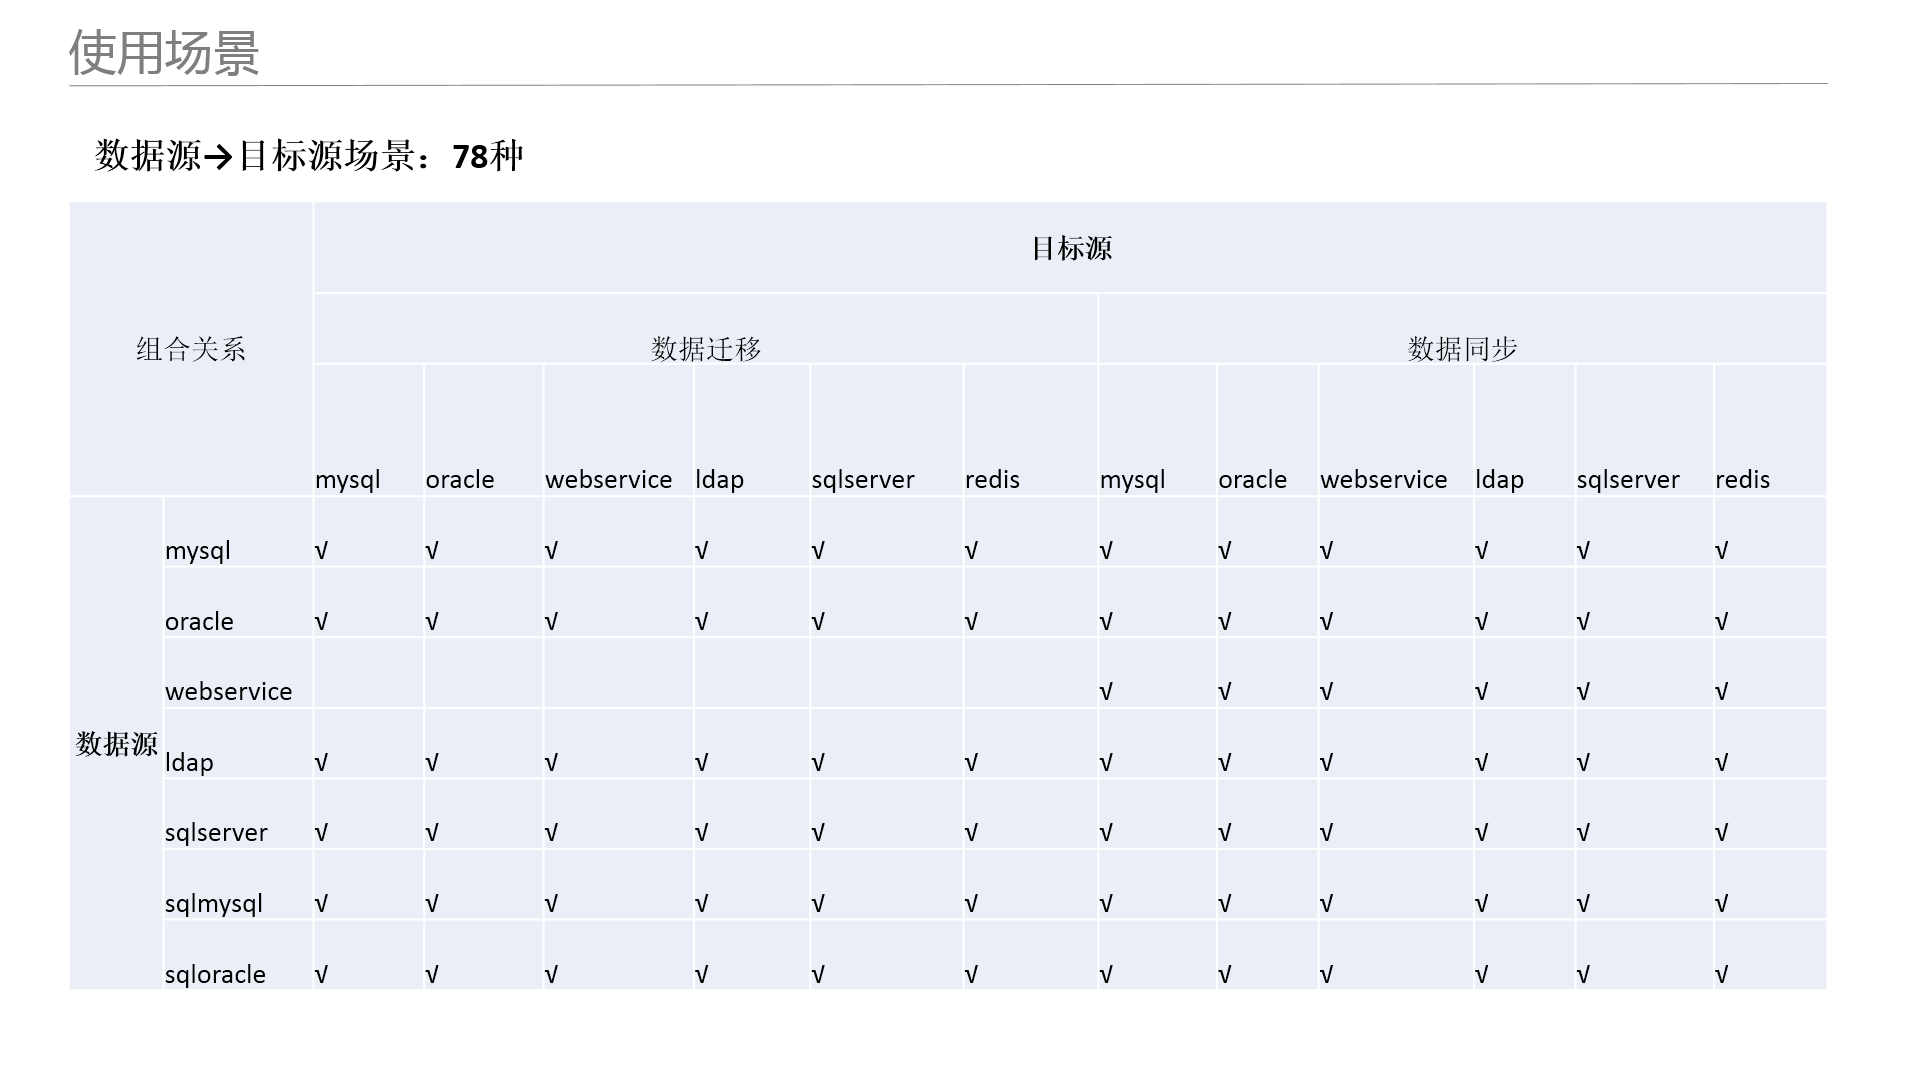Select oracle column under 数据同步

point(1253,480)
